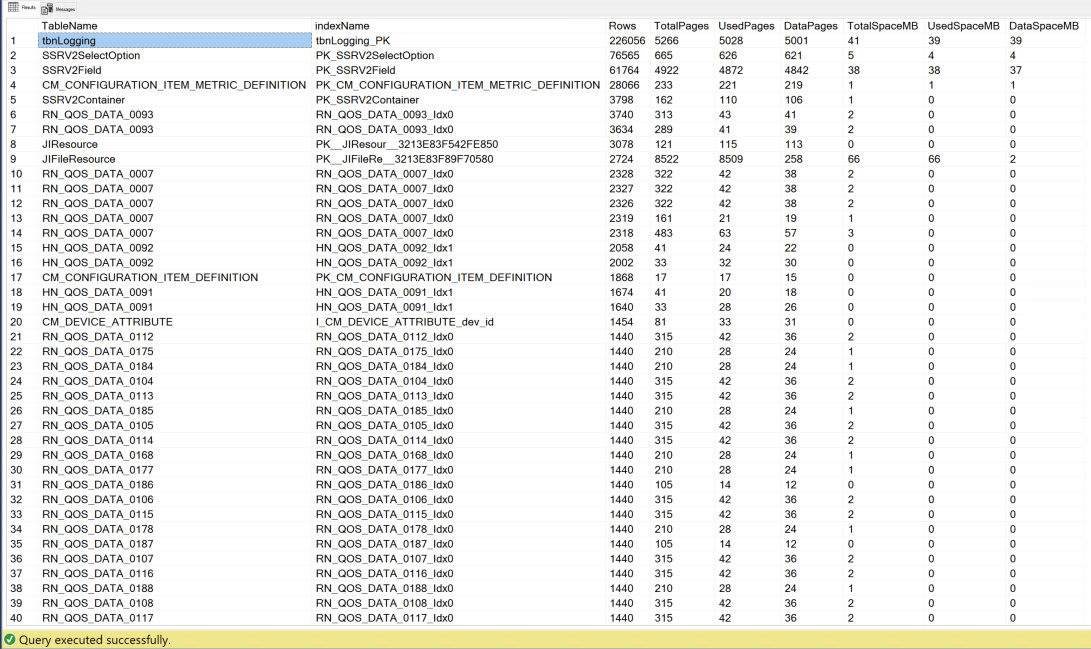1091x649 pixels.
Task: Click the Messages document icon
Action: point(47,8)
